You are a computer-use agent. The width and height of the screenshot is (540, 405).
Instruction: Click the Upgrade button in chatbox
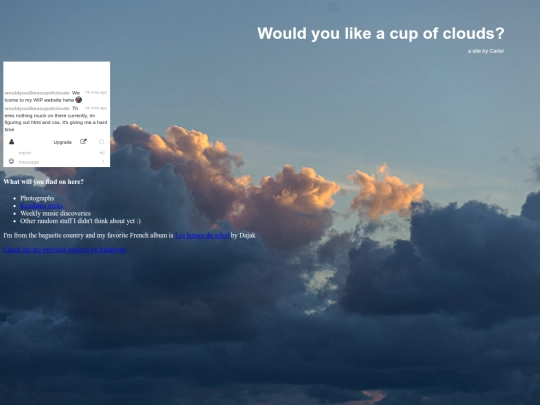pyautogui.click(x=63, y=142)
